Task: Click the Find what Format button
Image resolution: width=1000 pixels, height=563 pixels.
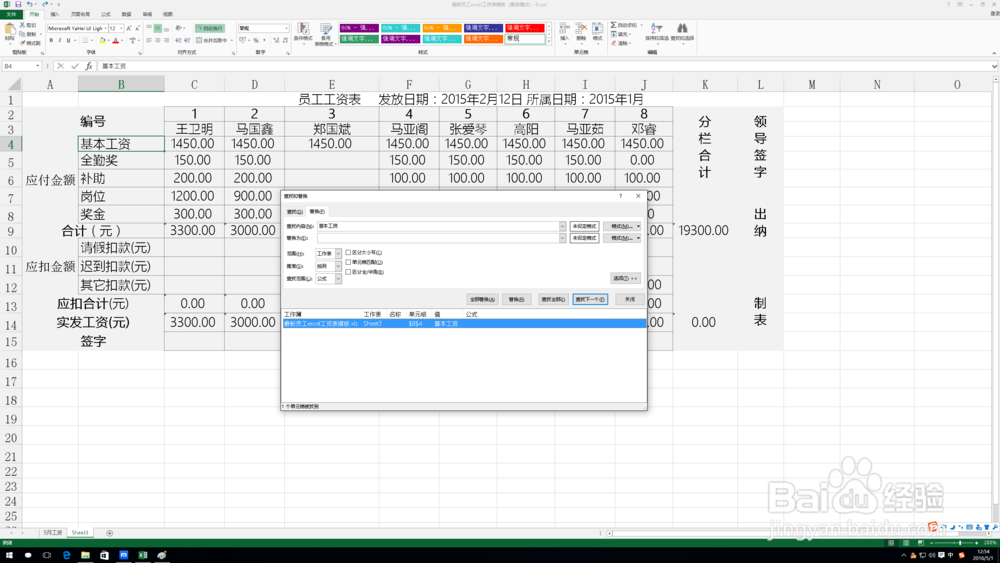Action: coord(622,226)
